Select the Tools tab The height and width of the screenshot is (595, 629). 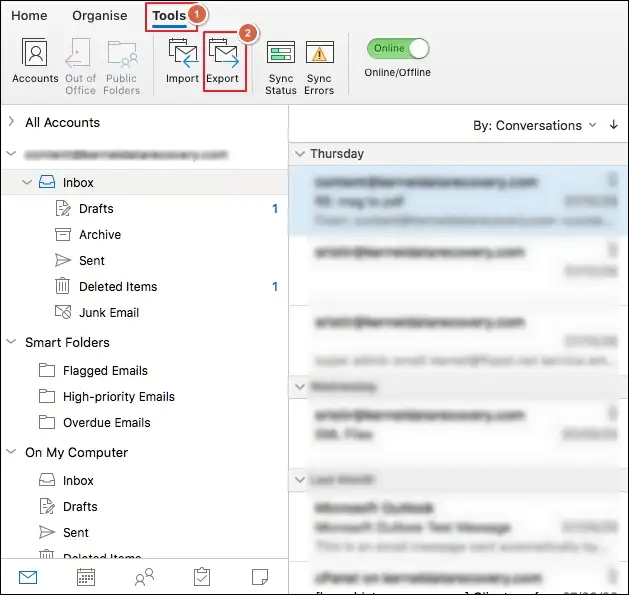point(169,15)
